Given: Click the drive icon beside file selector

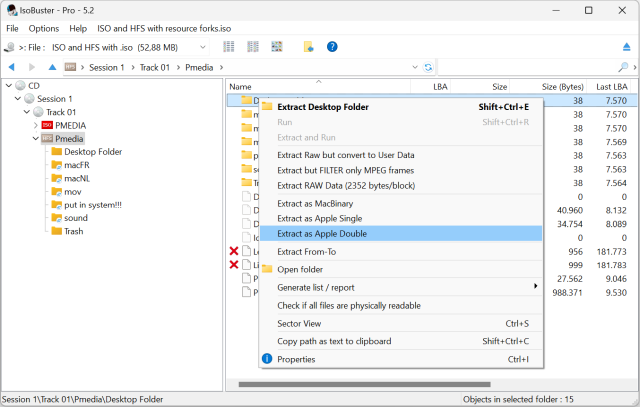Looking at the screenshot, I should point(9,48).
